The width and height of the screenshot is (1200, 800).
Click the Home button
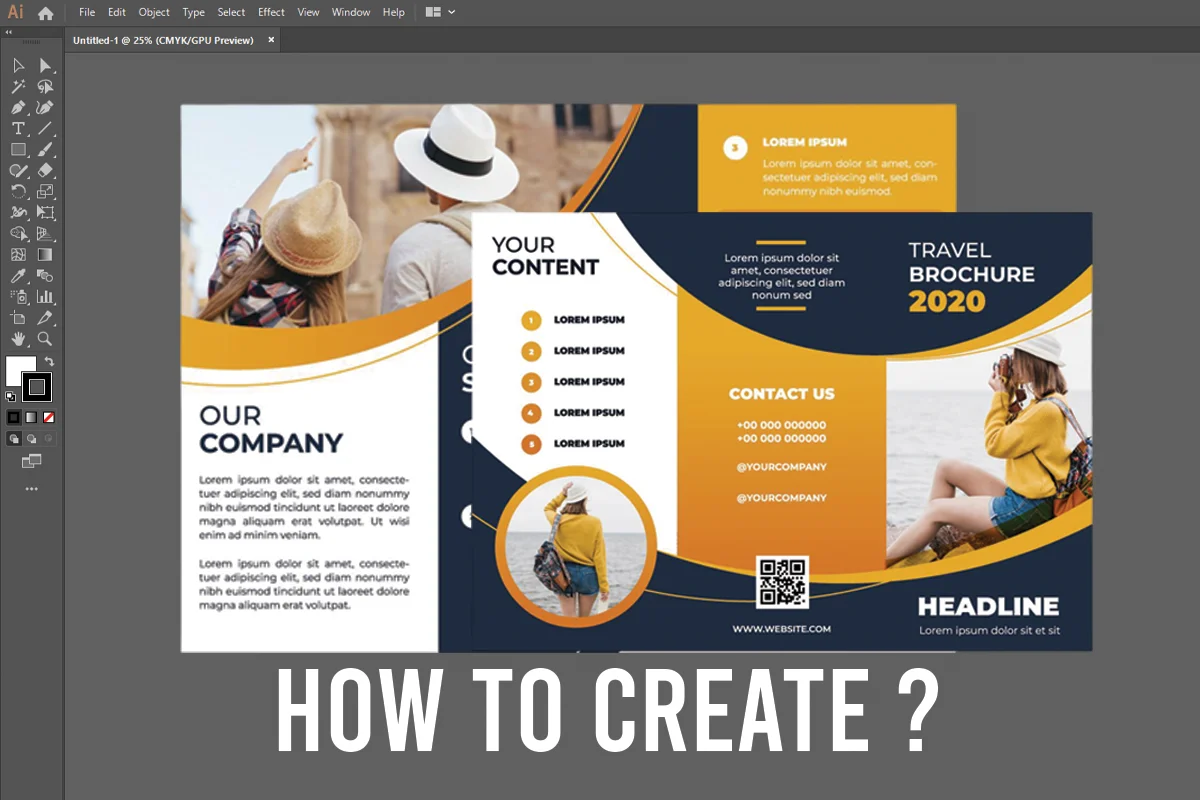[45, 13]
